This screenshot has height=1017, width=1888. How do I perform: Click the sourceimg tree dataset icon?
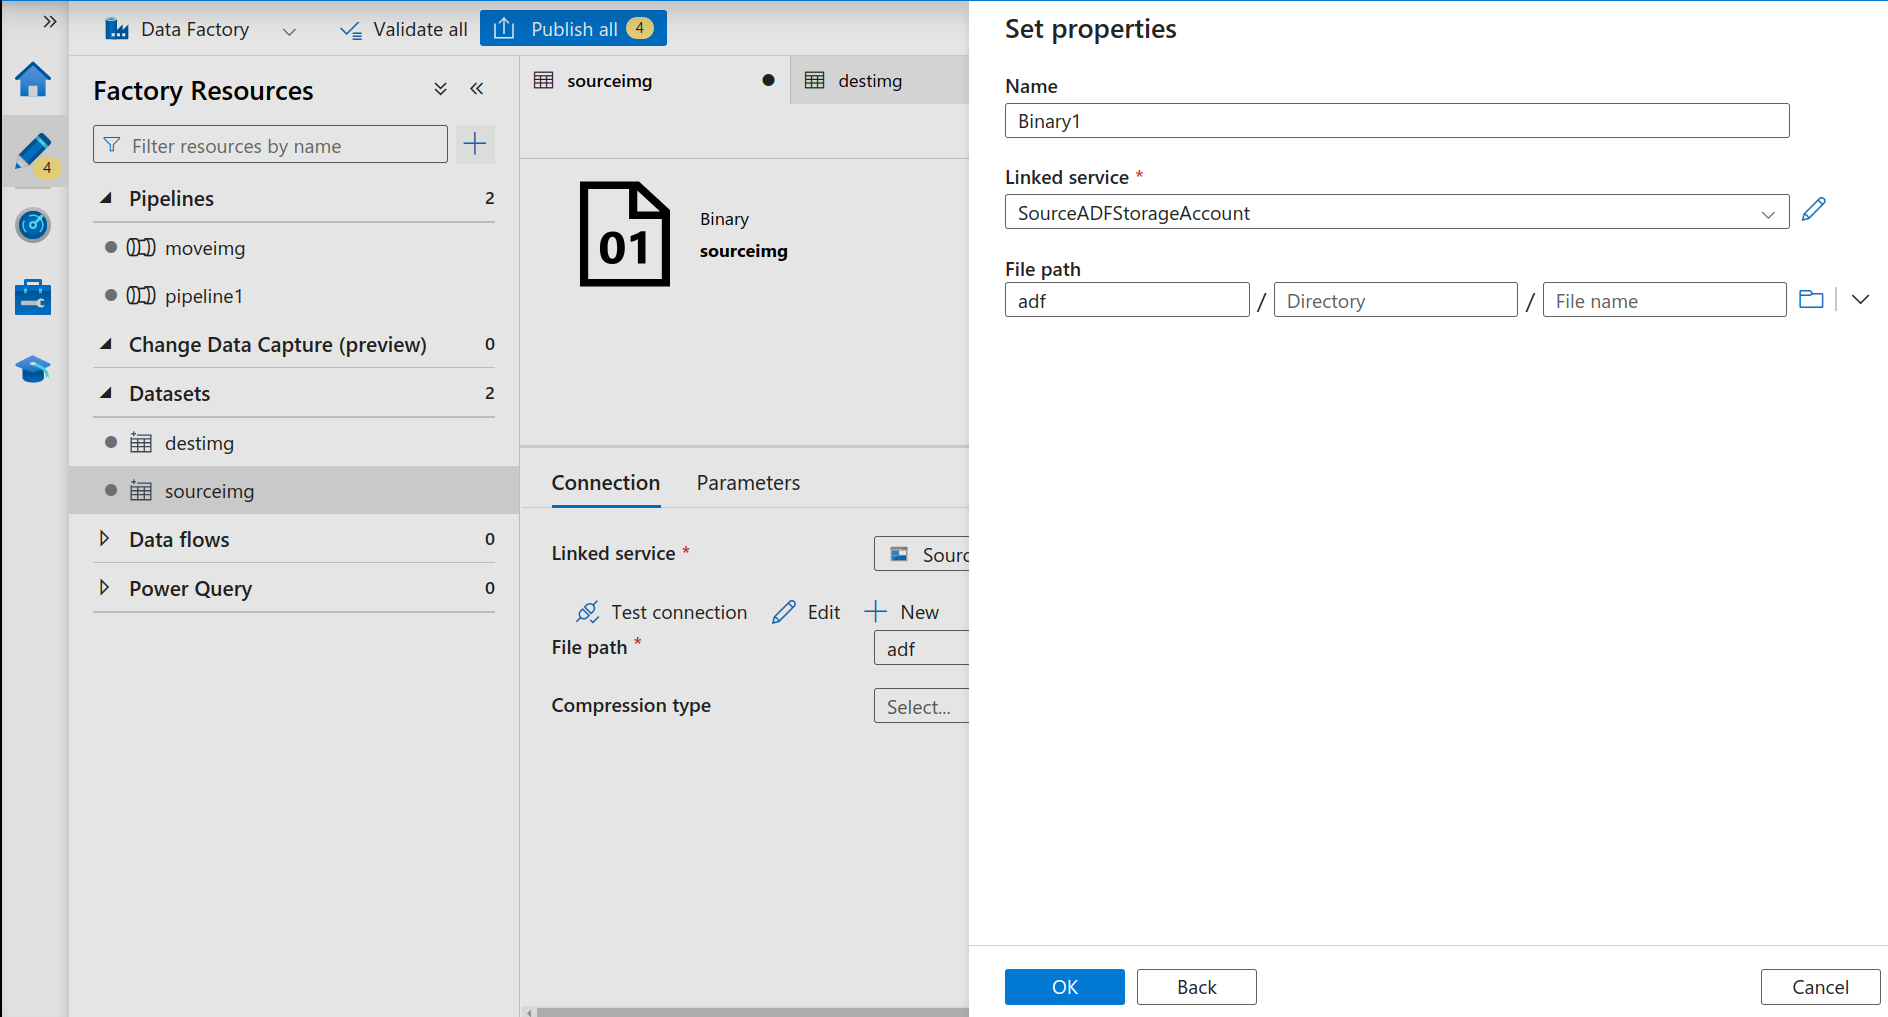(x=141, y=491)
